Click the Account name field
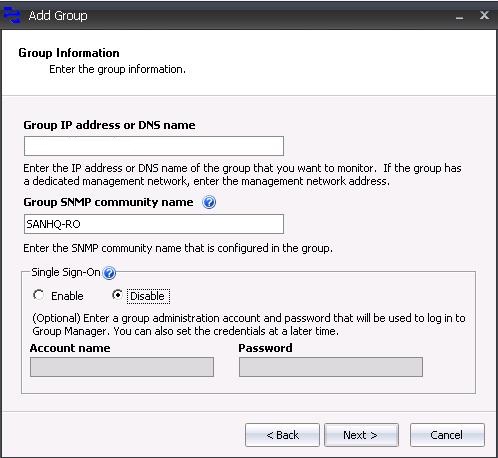This screenshot has width=498, height=458. [x=122, y=367]
